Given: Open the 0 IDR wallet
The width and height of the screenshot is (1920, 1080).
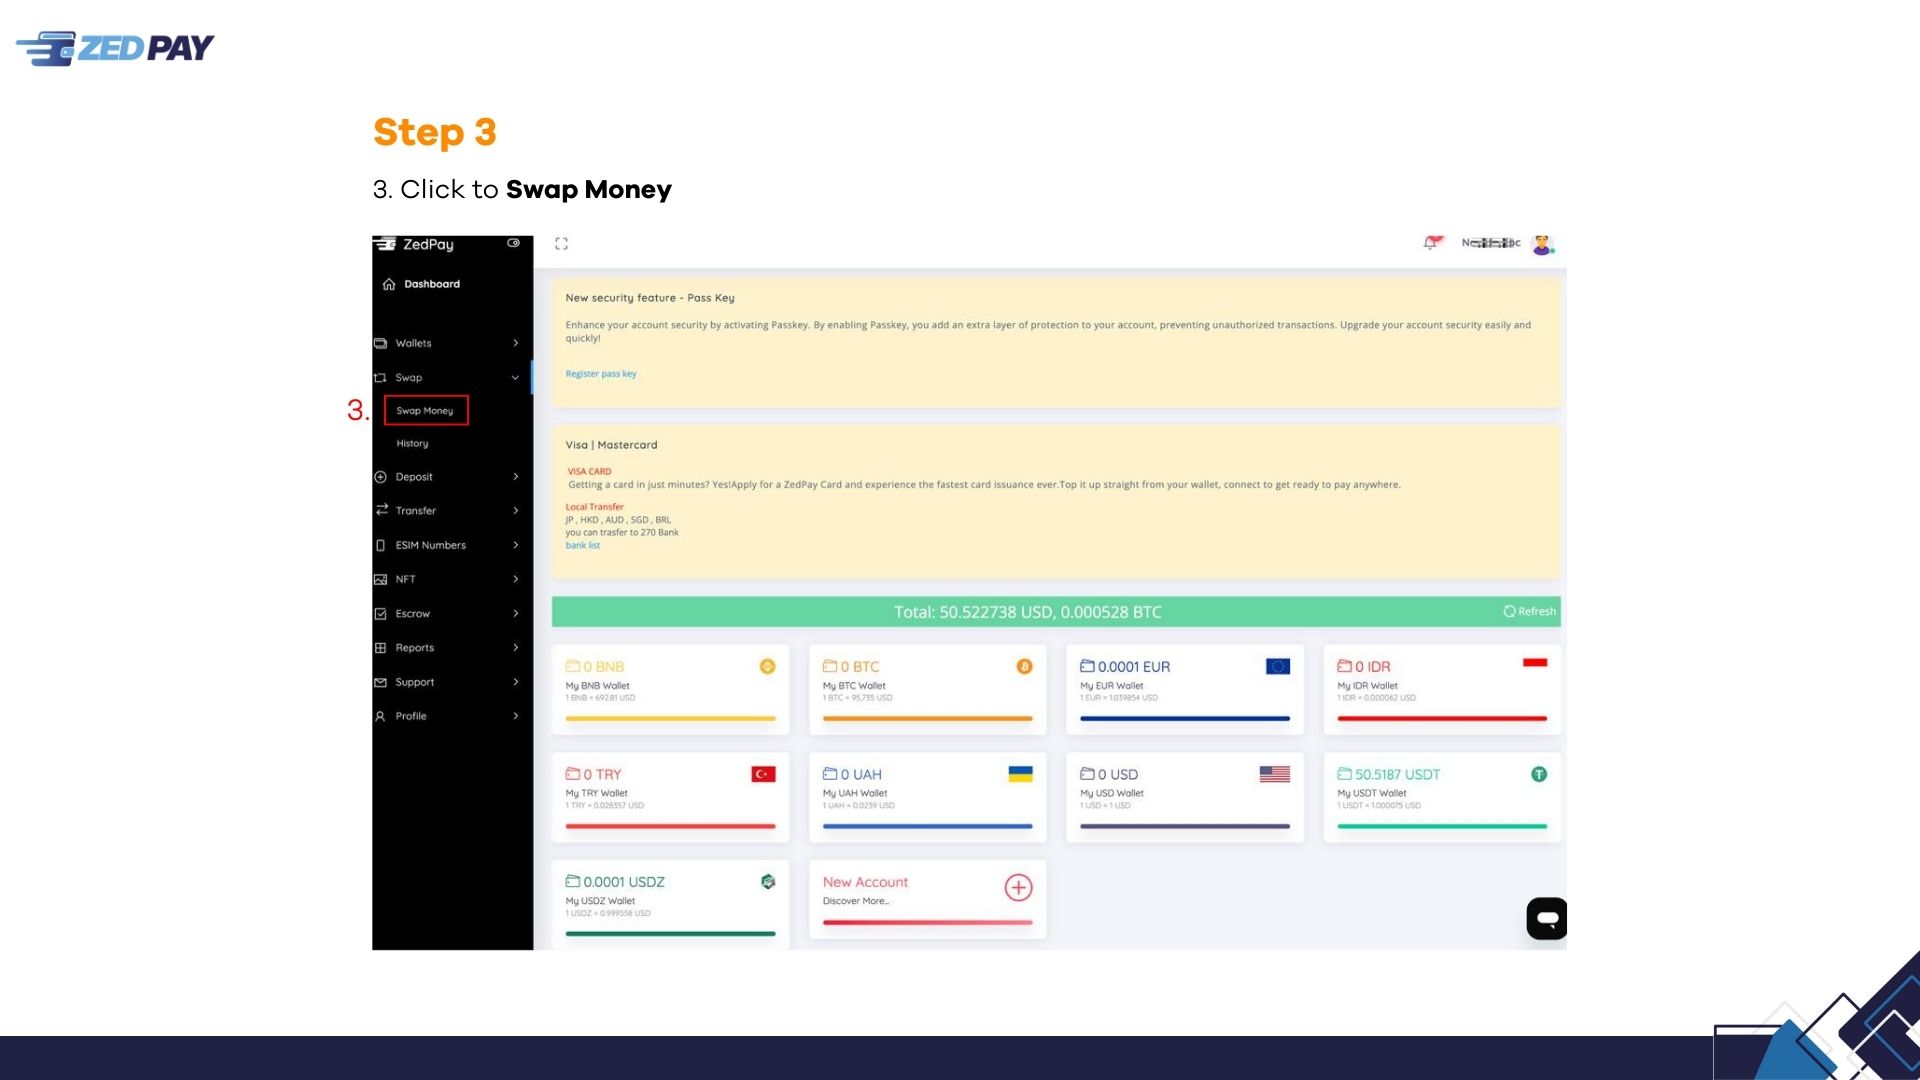Looking at the screenshot, I should pos(1442,690).
